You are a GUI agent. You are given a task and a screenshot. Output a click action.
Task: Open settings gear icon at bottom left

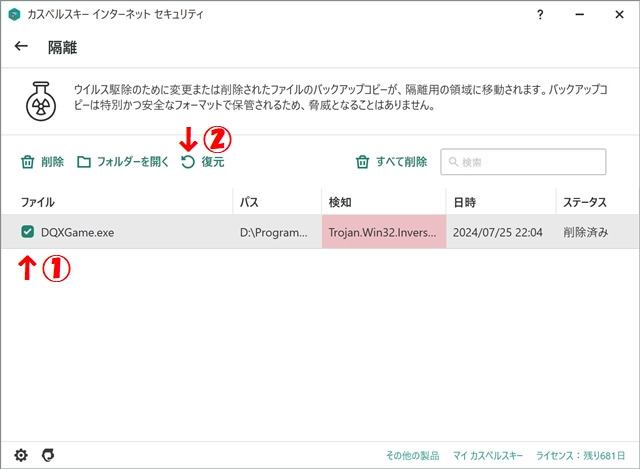pos(21,453)
